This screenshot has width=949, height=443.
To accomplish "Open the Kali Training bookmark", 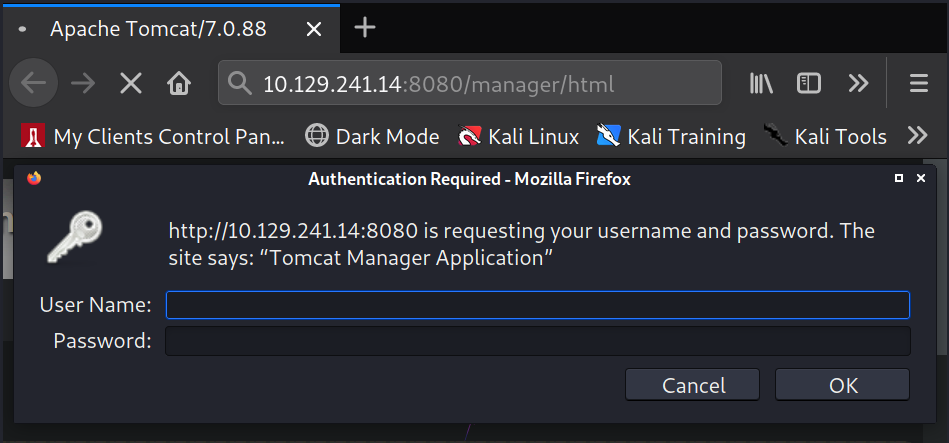I will point(671,136).
